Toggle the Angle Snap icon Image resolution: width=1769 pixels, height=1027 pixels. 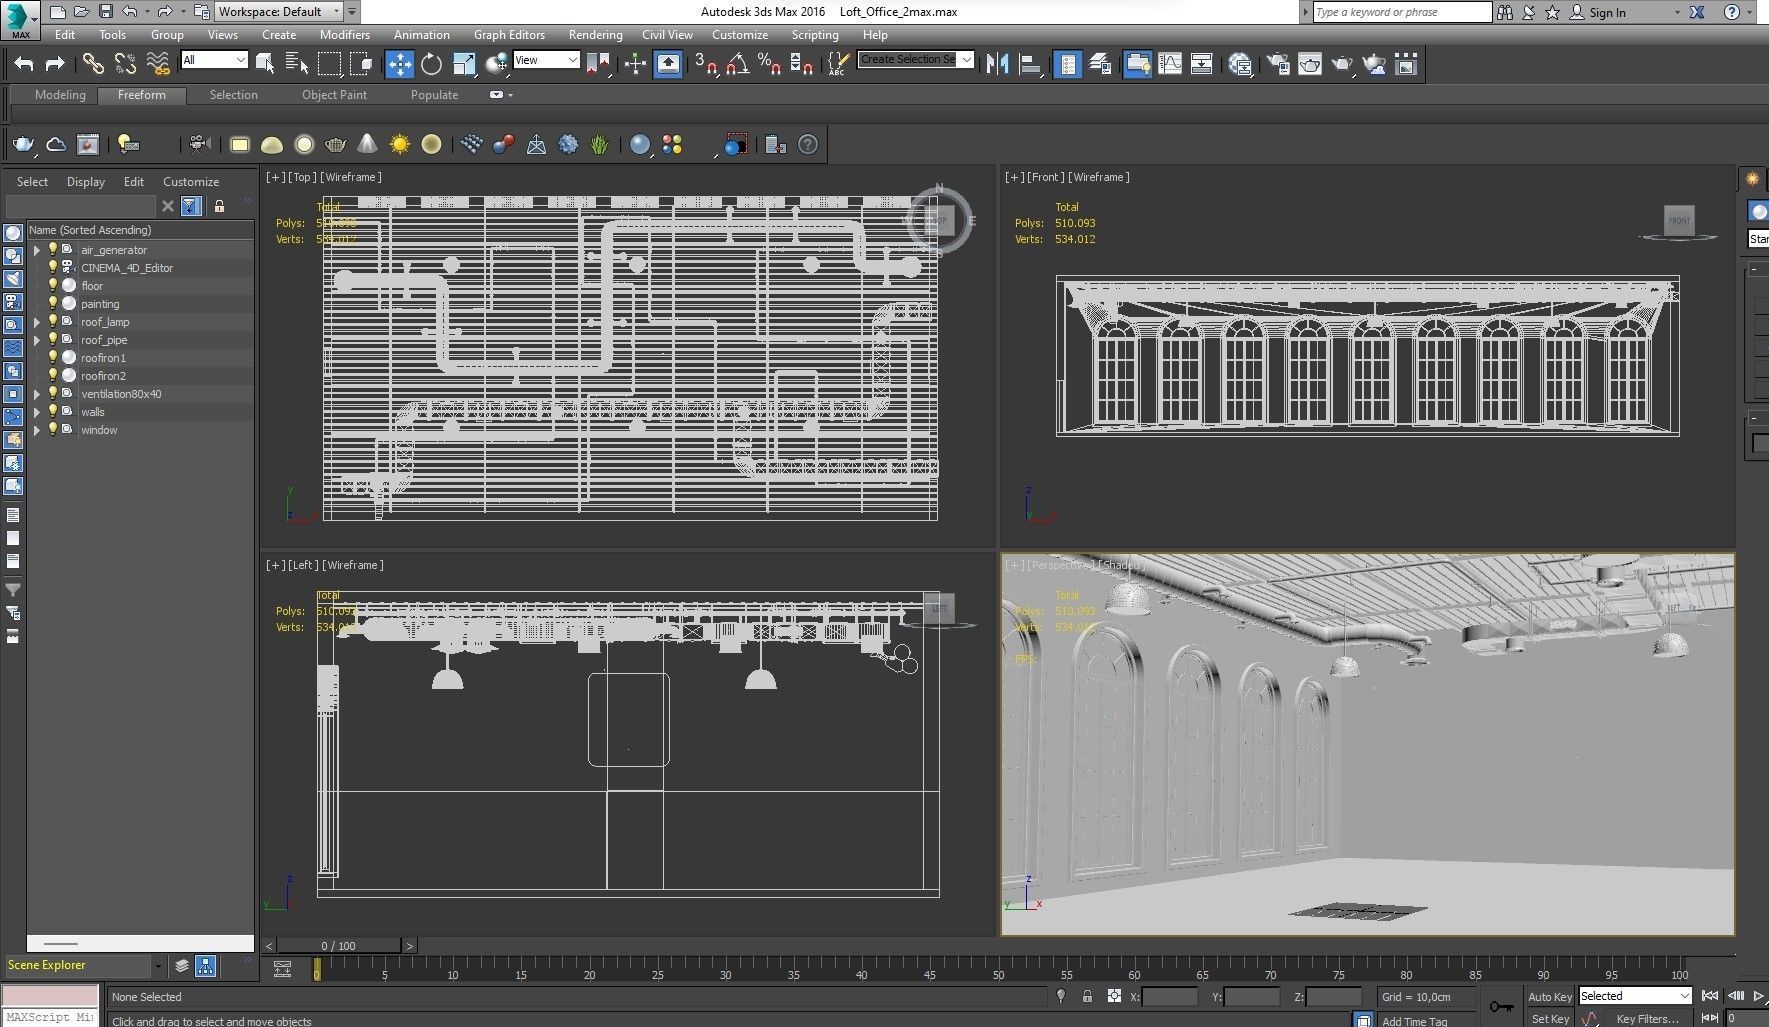[738, 64]
